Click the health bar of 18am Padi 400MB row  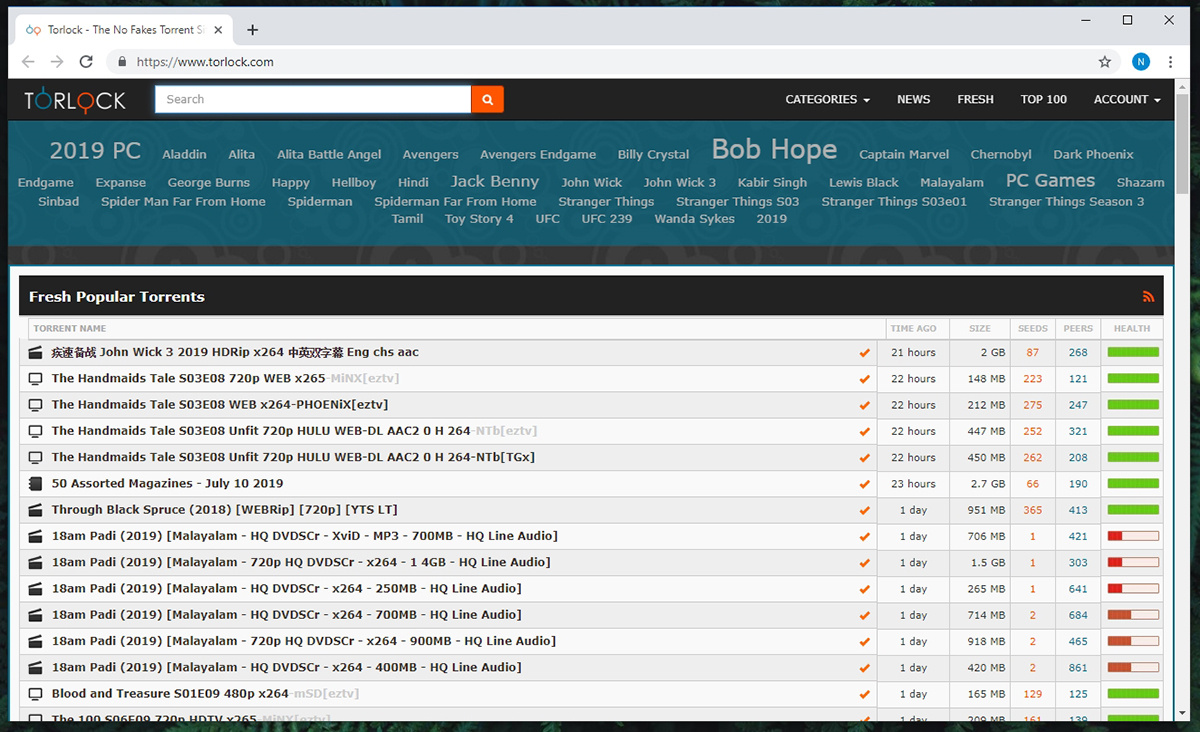[1133, 667]
